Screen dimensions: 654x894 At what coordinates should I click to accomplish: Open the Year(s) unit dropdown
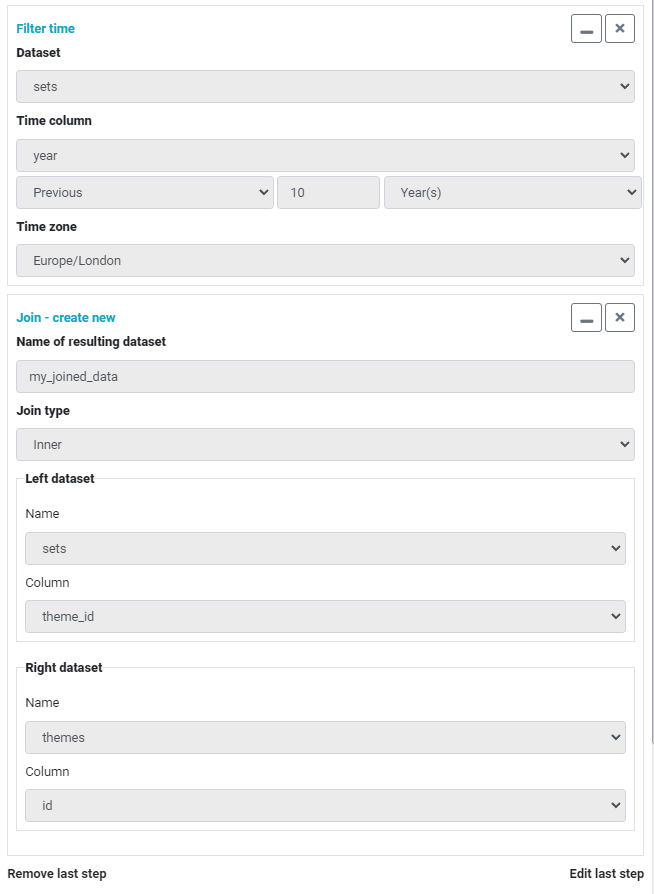click(x=513, y=193)
